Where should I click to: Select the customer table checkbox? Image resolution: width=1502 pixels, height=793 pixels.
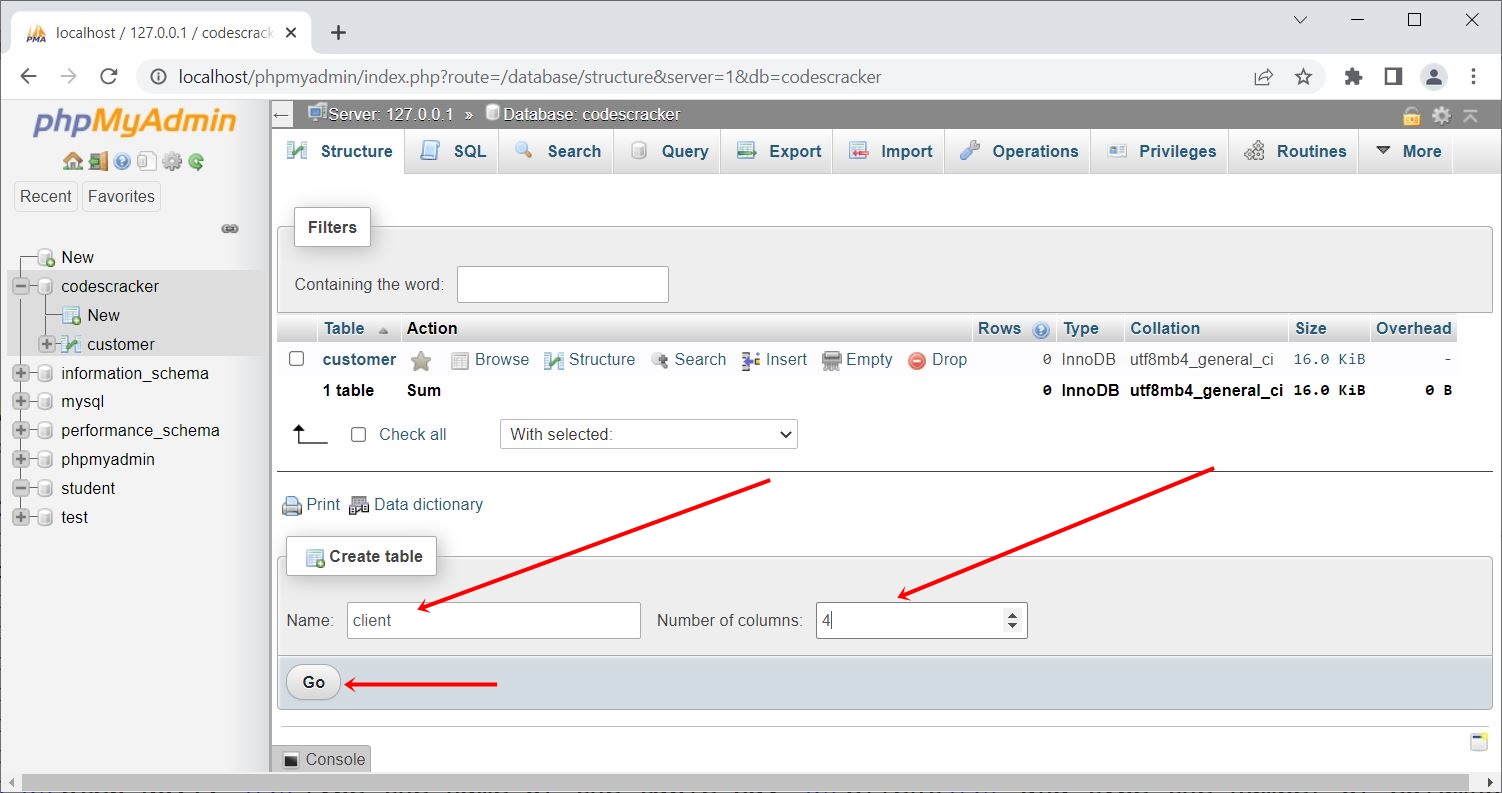pos(297,359)
